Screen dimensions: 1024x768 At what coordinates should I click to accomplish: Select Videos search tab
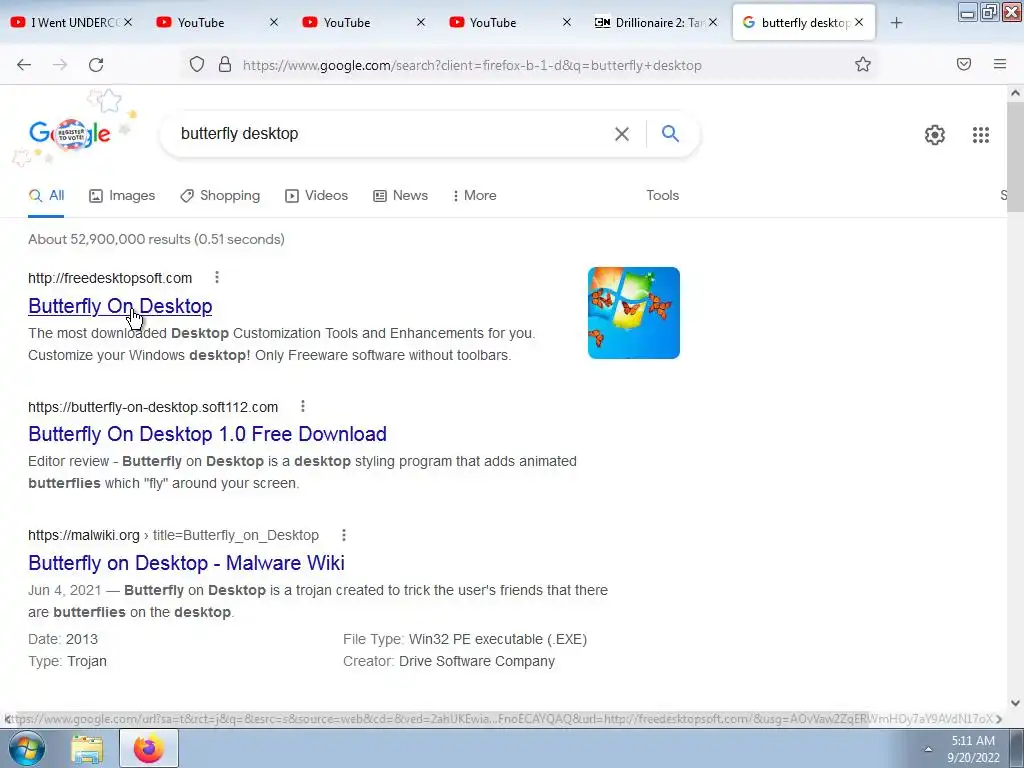[317, 195]
